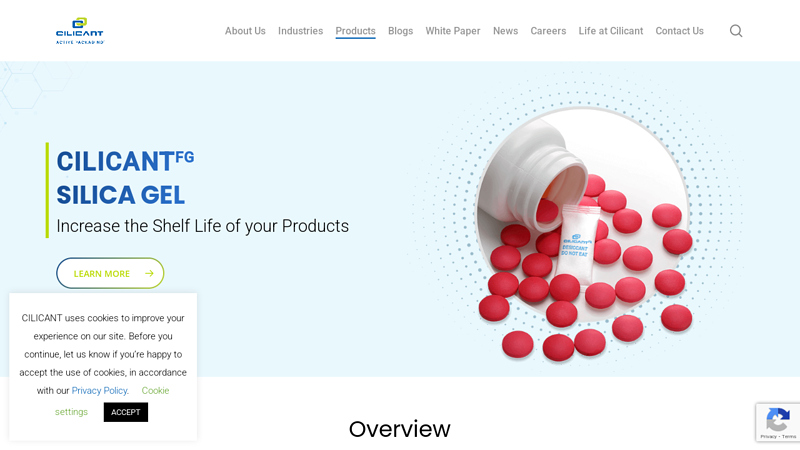Open the Privacy Policy link
This screenshot has height=450, width=800.
tap(99, 391)
